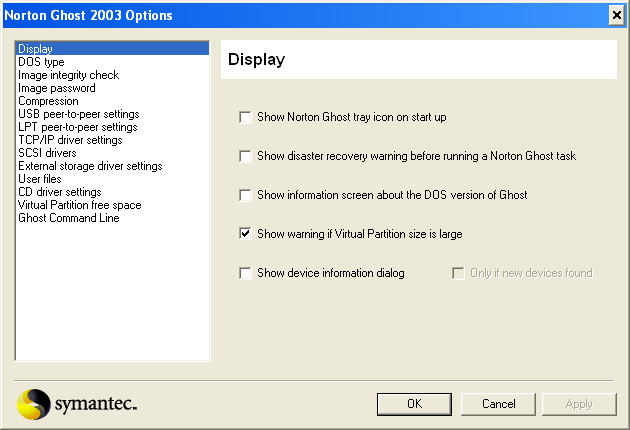Click the Symantec logo icon
Image resolution: width=630 pixels, height=430 pixels.
35,403
